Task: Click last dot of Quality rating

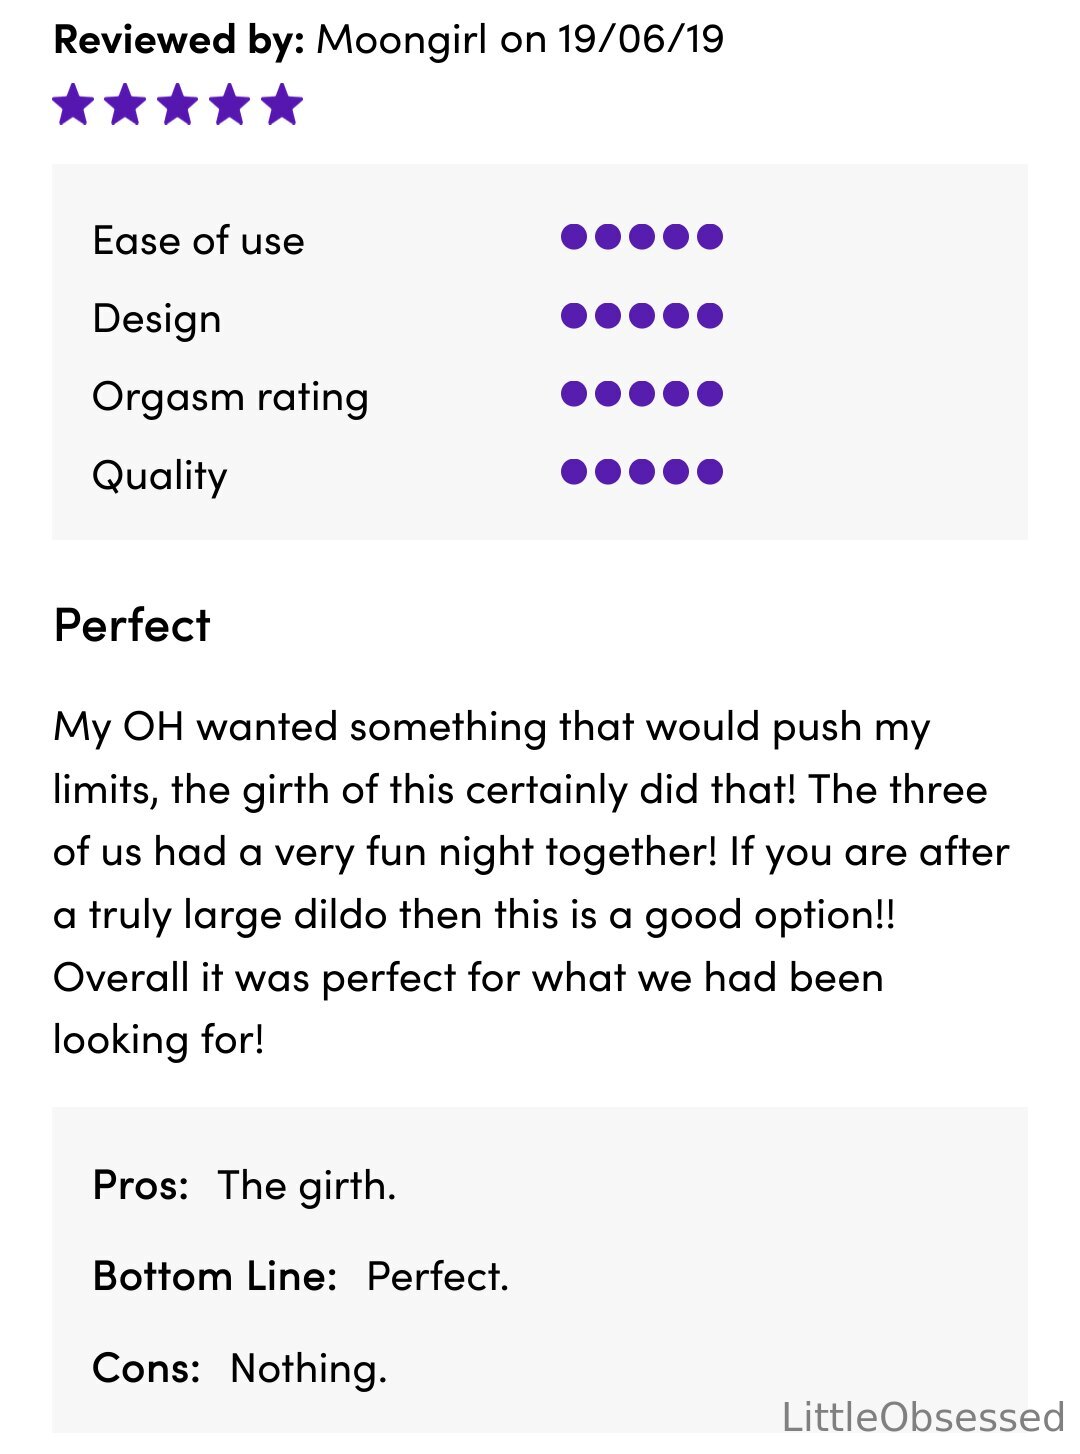Action: pyautogui.click(x=710, y=472)
